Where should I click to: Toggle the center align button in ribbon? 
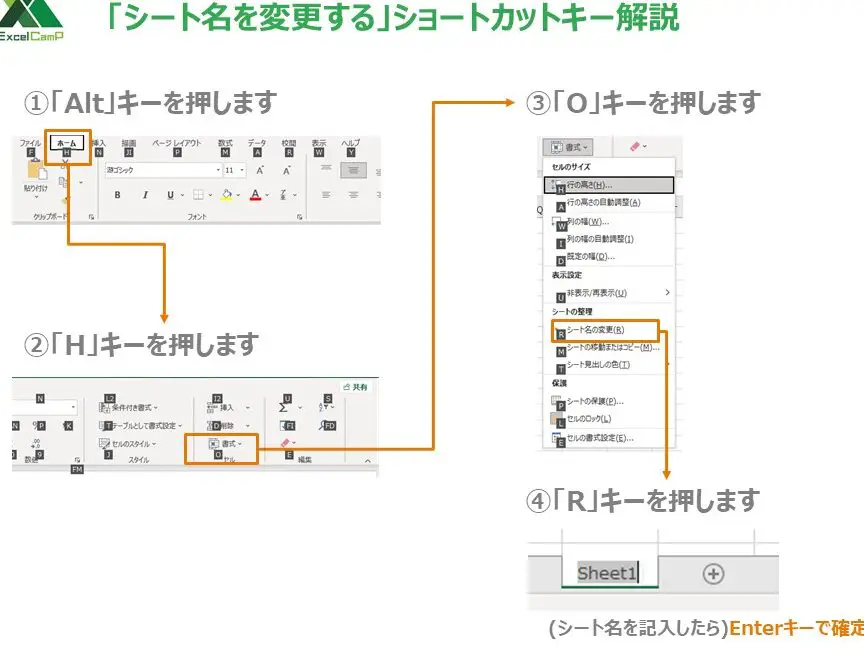pos(352,171)
